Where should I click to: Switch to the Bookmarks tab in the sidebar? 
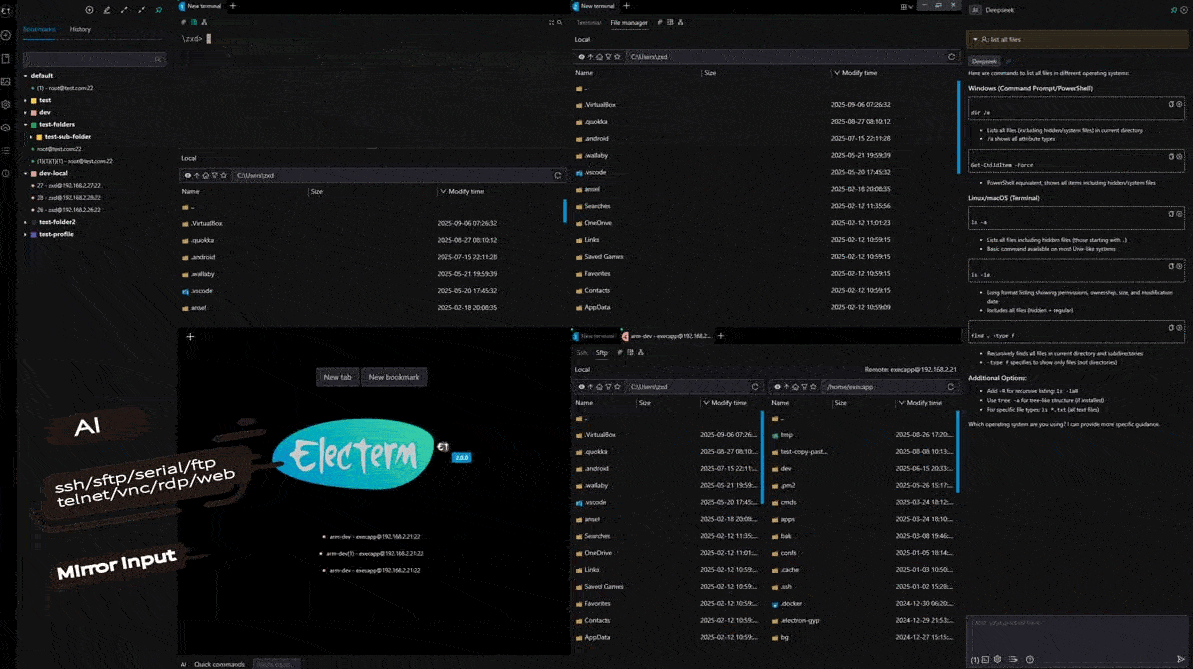(x=39, y=29)
